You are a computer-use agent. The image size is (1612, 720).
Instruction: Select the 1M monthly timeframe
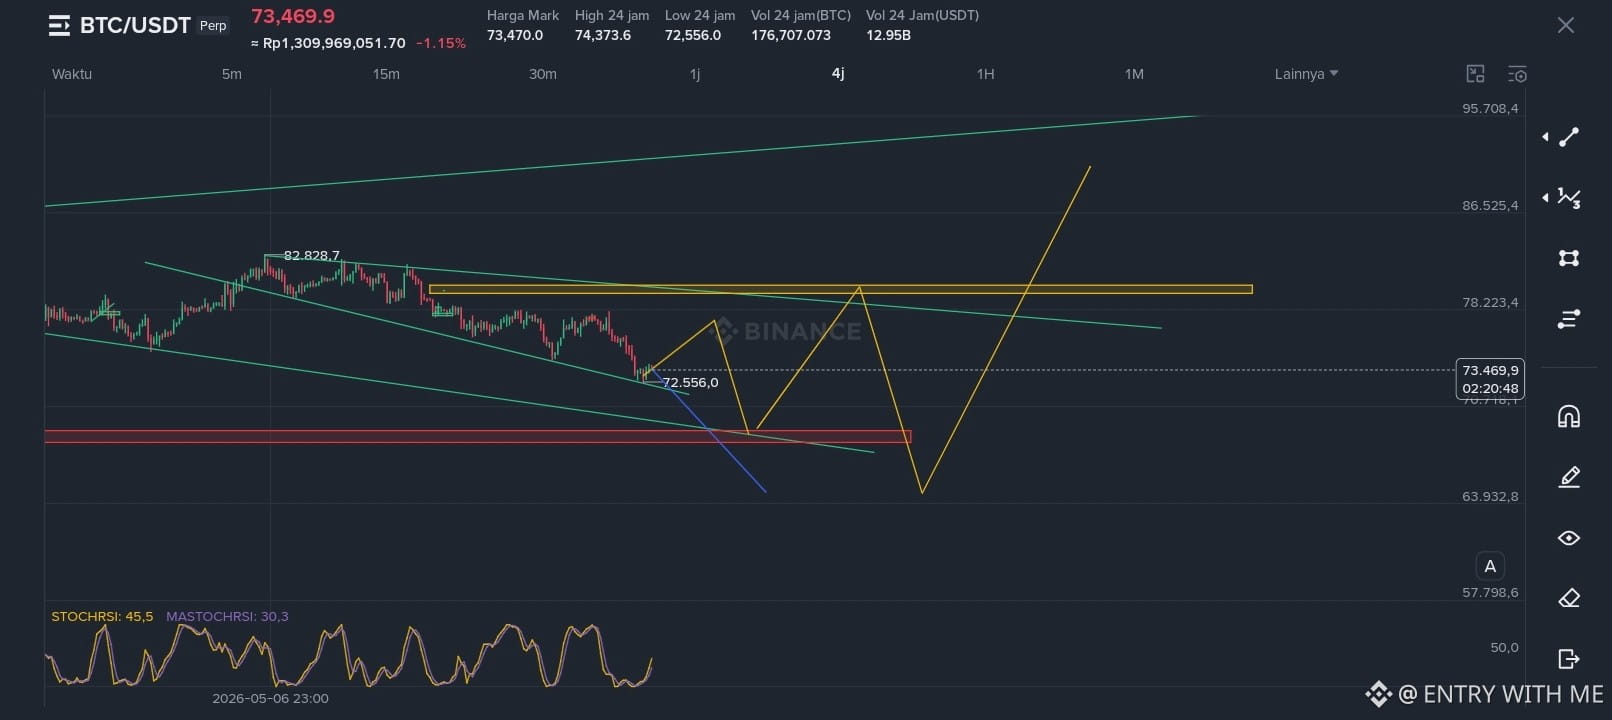1134,74
